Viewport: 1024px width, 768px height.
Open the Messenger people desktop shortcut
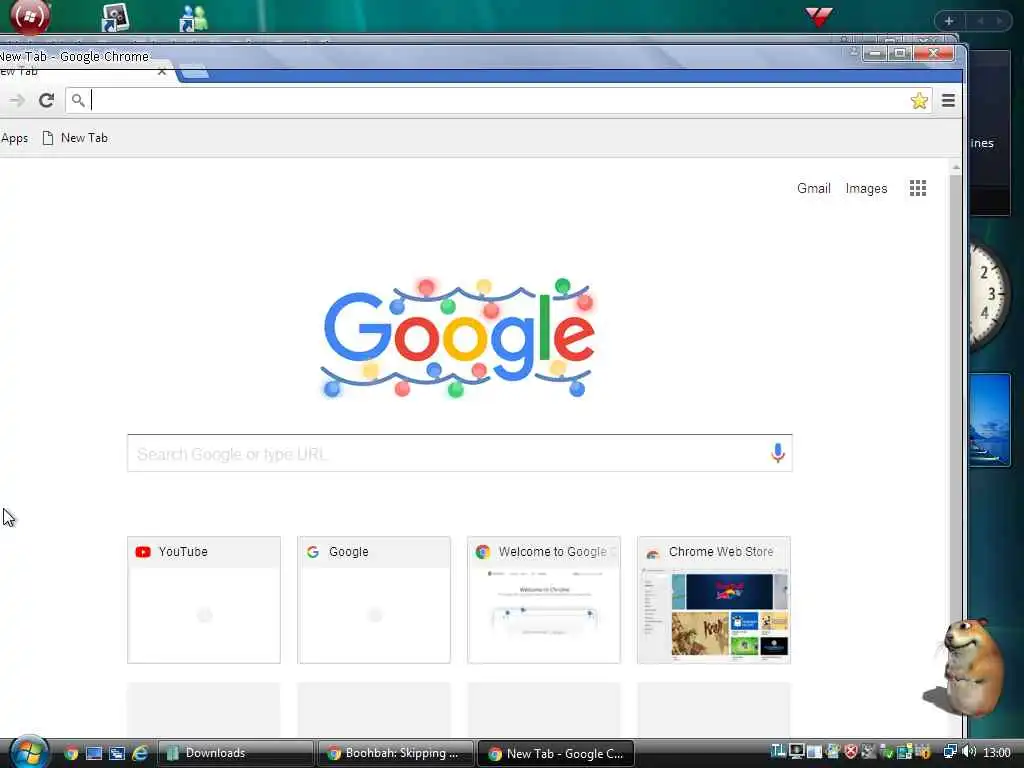[x=193, y=18]
